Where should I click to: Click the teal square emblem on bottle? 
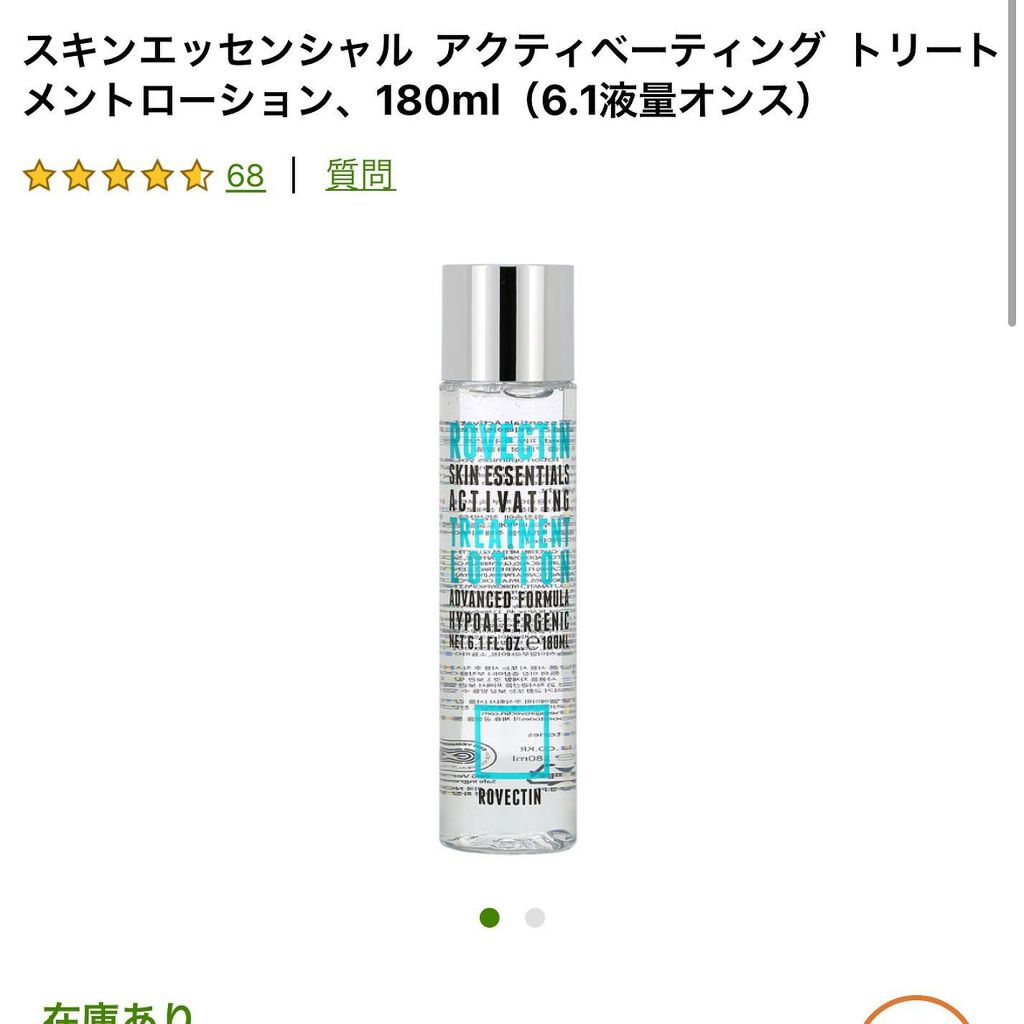[511, 743]
